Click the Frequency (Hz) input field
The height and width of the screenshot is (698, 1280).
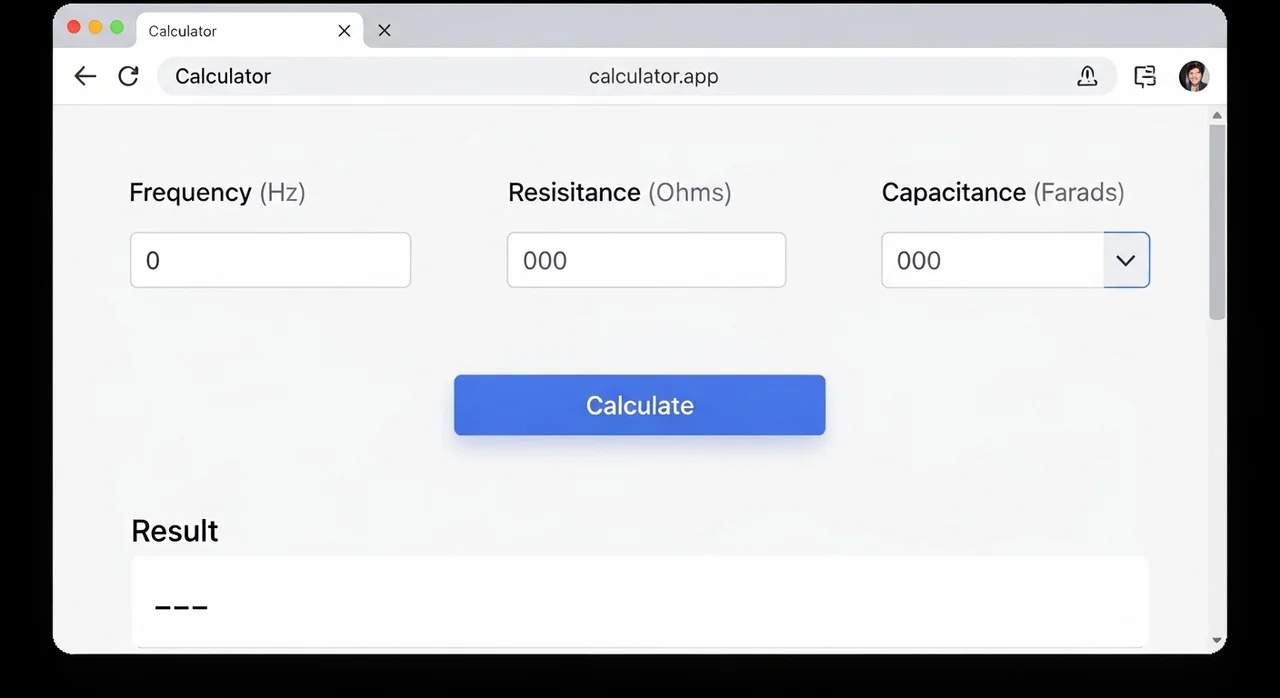(x=270, y=260)
